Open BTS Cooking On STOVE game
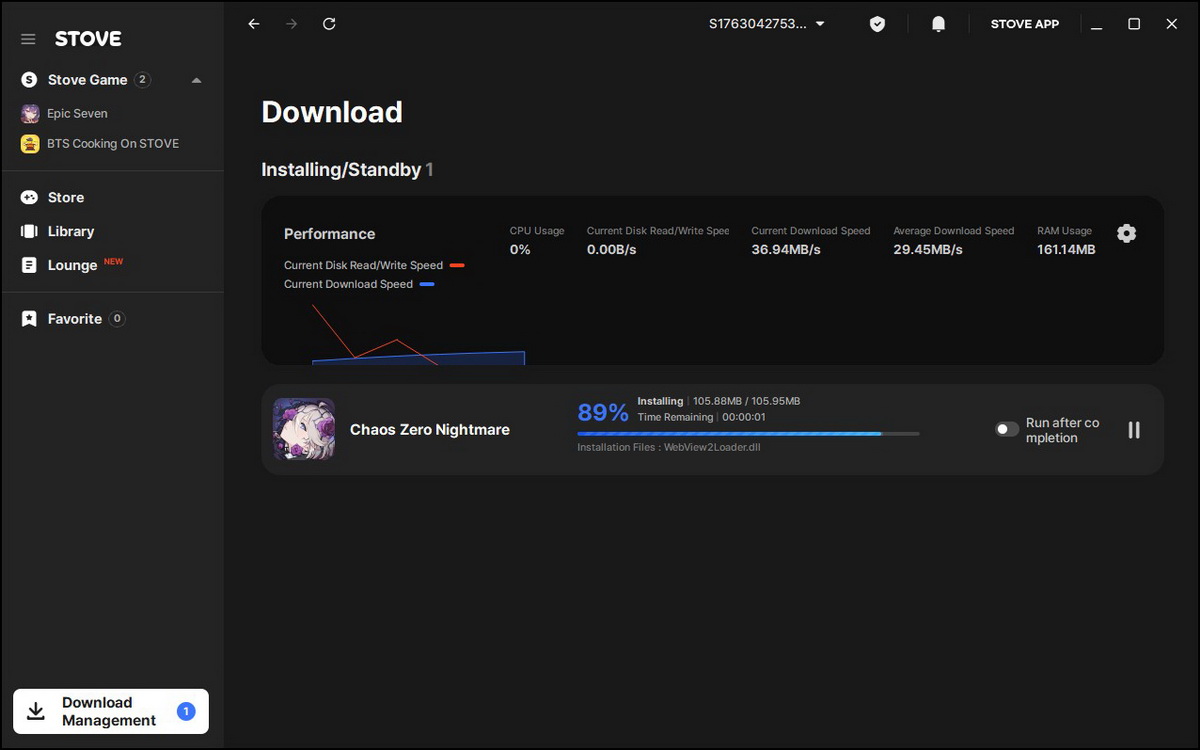The image size is (1200, 750). [x=112, y=144]
